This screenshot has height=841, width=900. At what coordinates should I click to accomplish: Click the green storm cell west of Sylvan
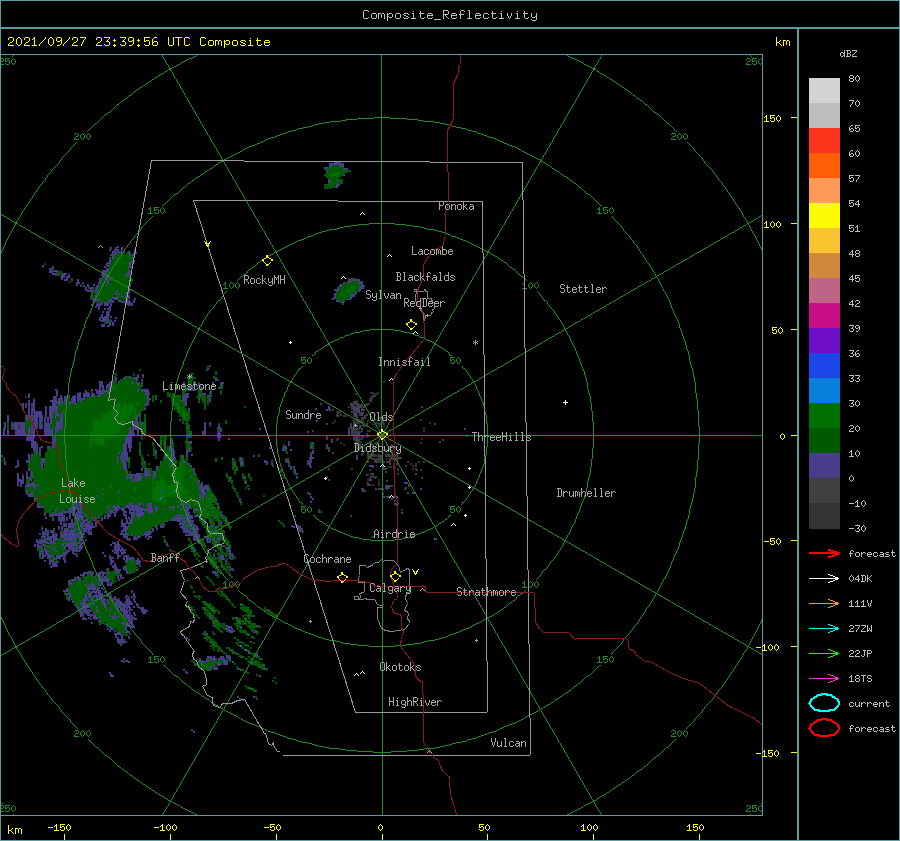click(x=348, y=290)
